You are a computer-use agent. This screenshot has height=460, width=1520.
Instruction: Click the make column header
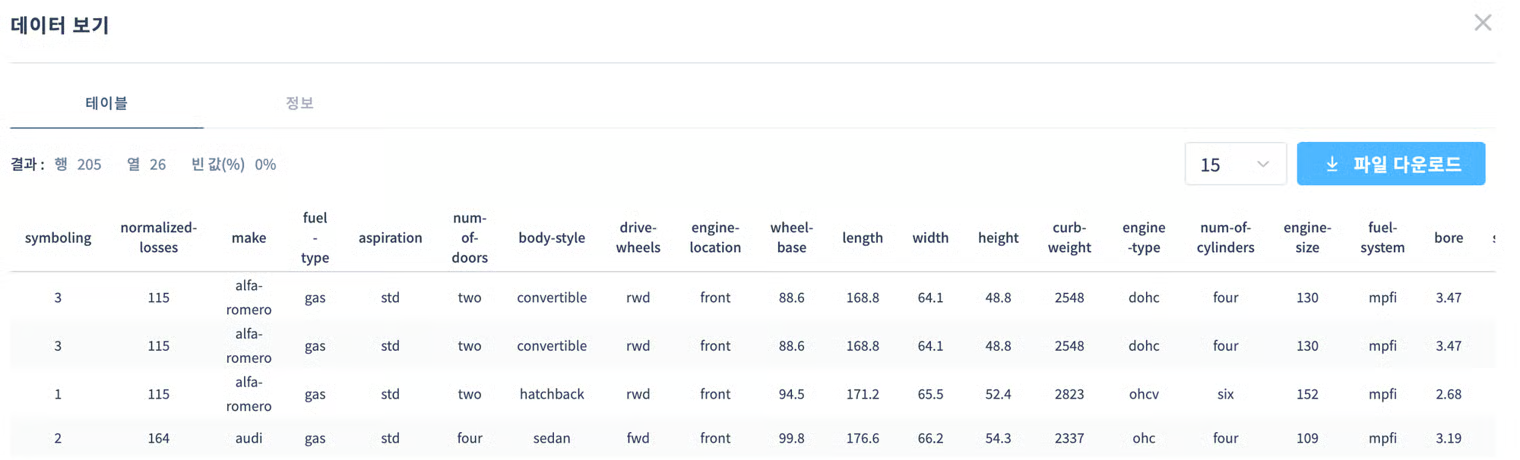coord(248,238)
